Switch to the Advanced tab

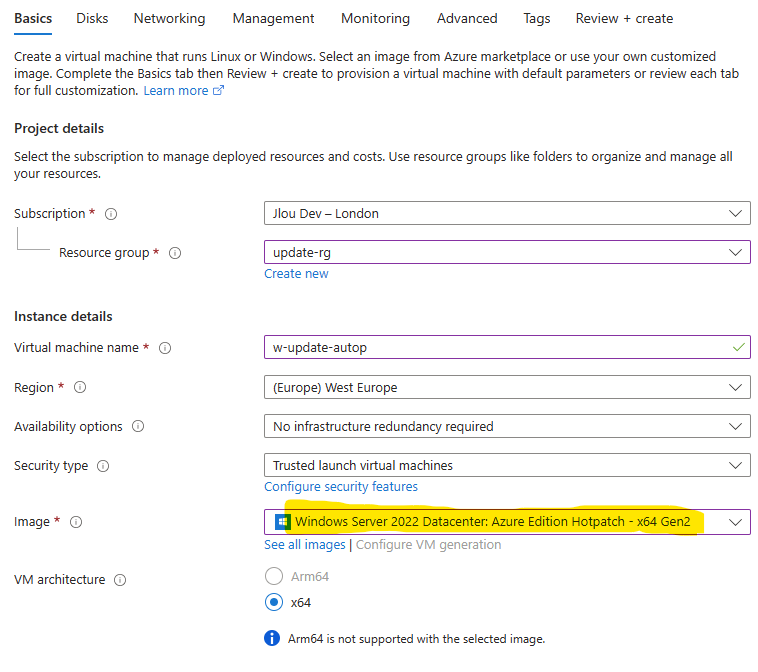(x=467, y=18)
